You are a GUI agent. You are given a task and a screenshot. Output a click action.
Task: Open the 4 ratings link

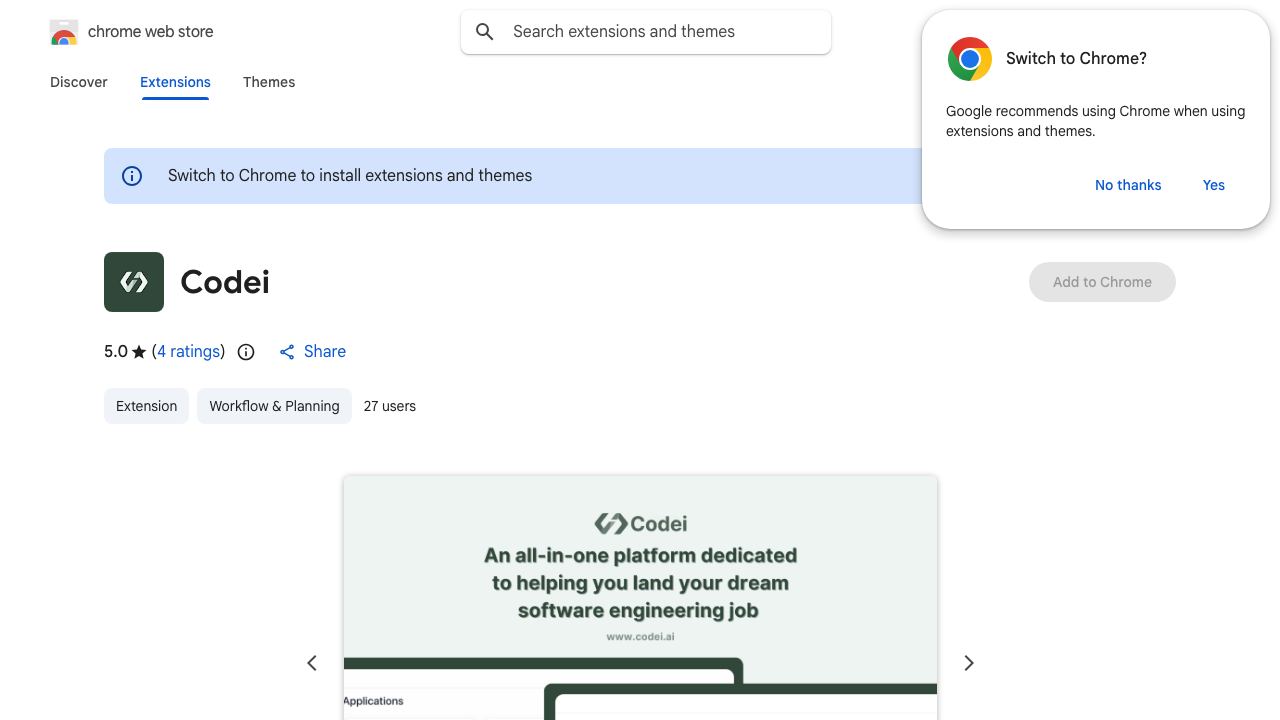[188, 352]
